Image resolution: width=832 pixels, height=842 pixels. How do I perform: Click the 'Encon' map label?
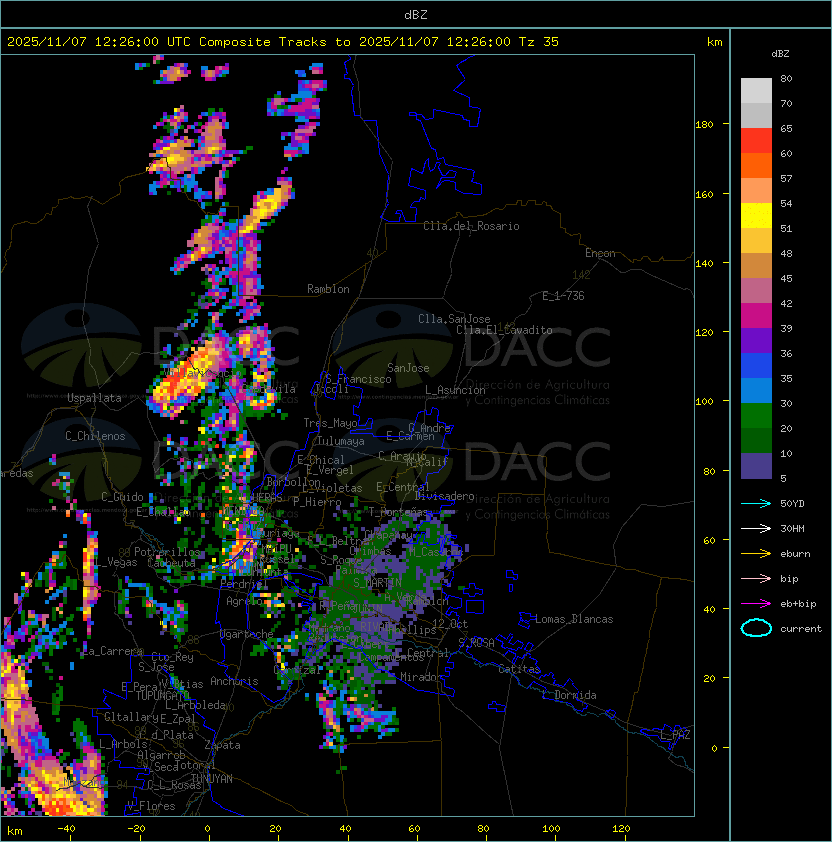[600, 253]
